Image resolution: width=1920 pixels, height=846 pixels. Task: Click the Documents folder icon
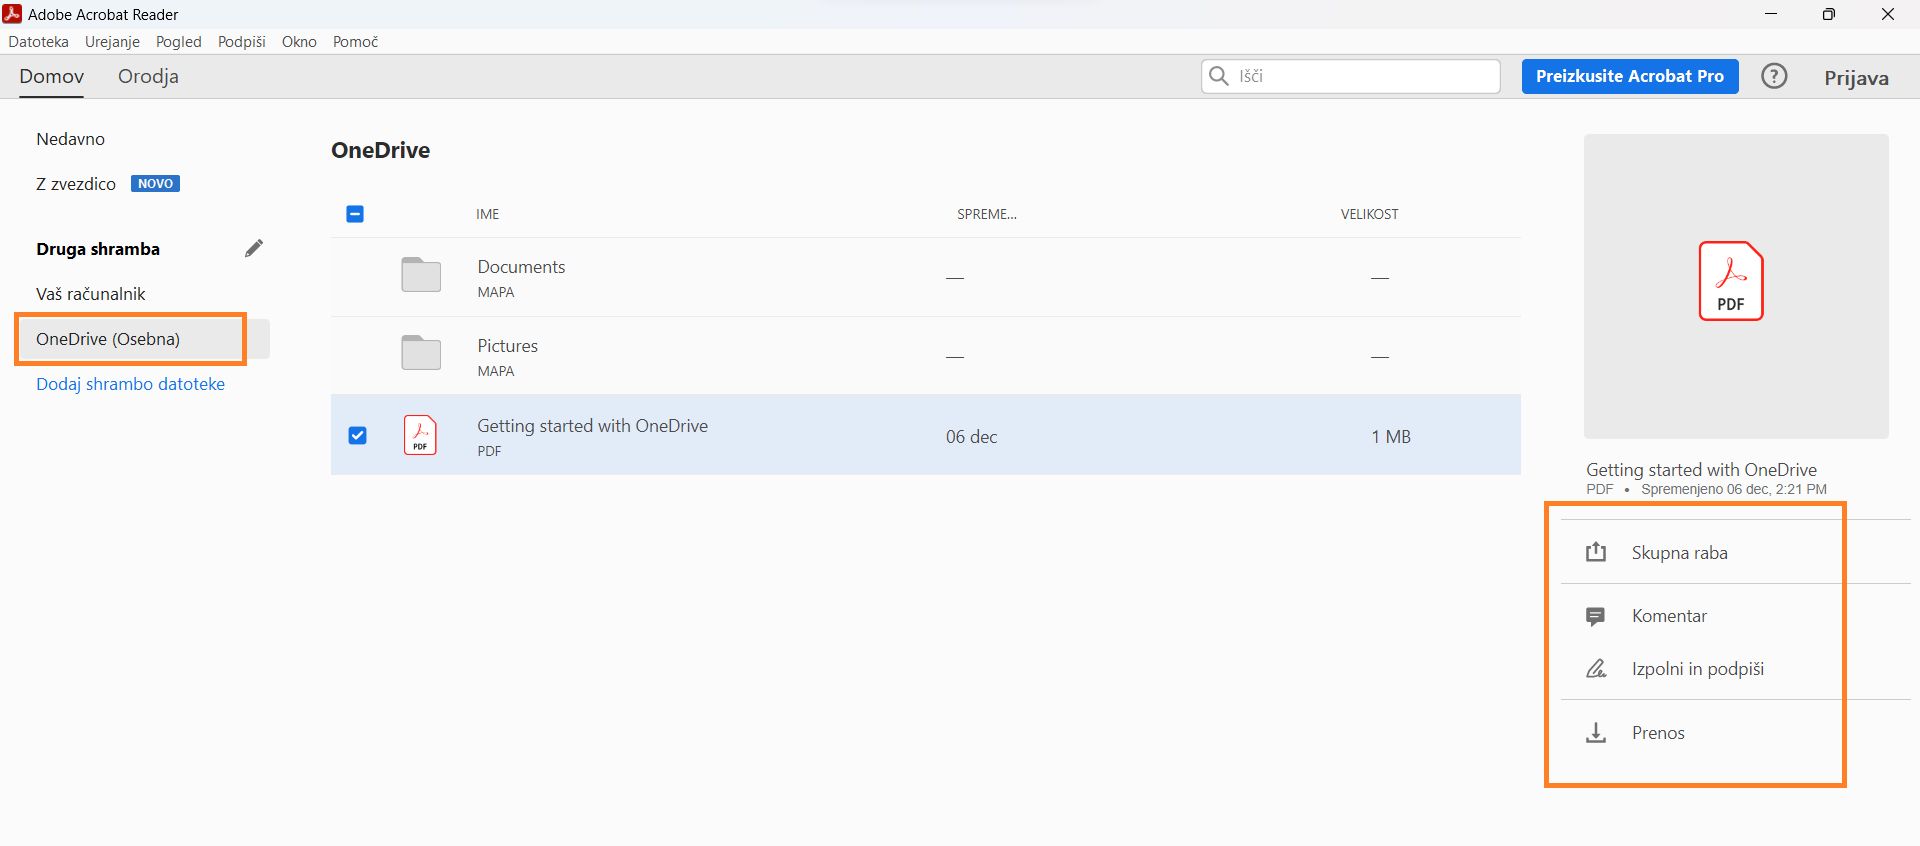pyautogui.click(x=421, y=274)
